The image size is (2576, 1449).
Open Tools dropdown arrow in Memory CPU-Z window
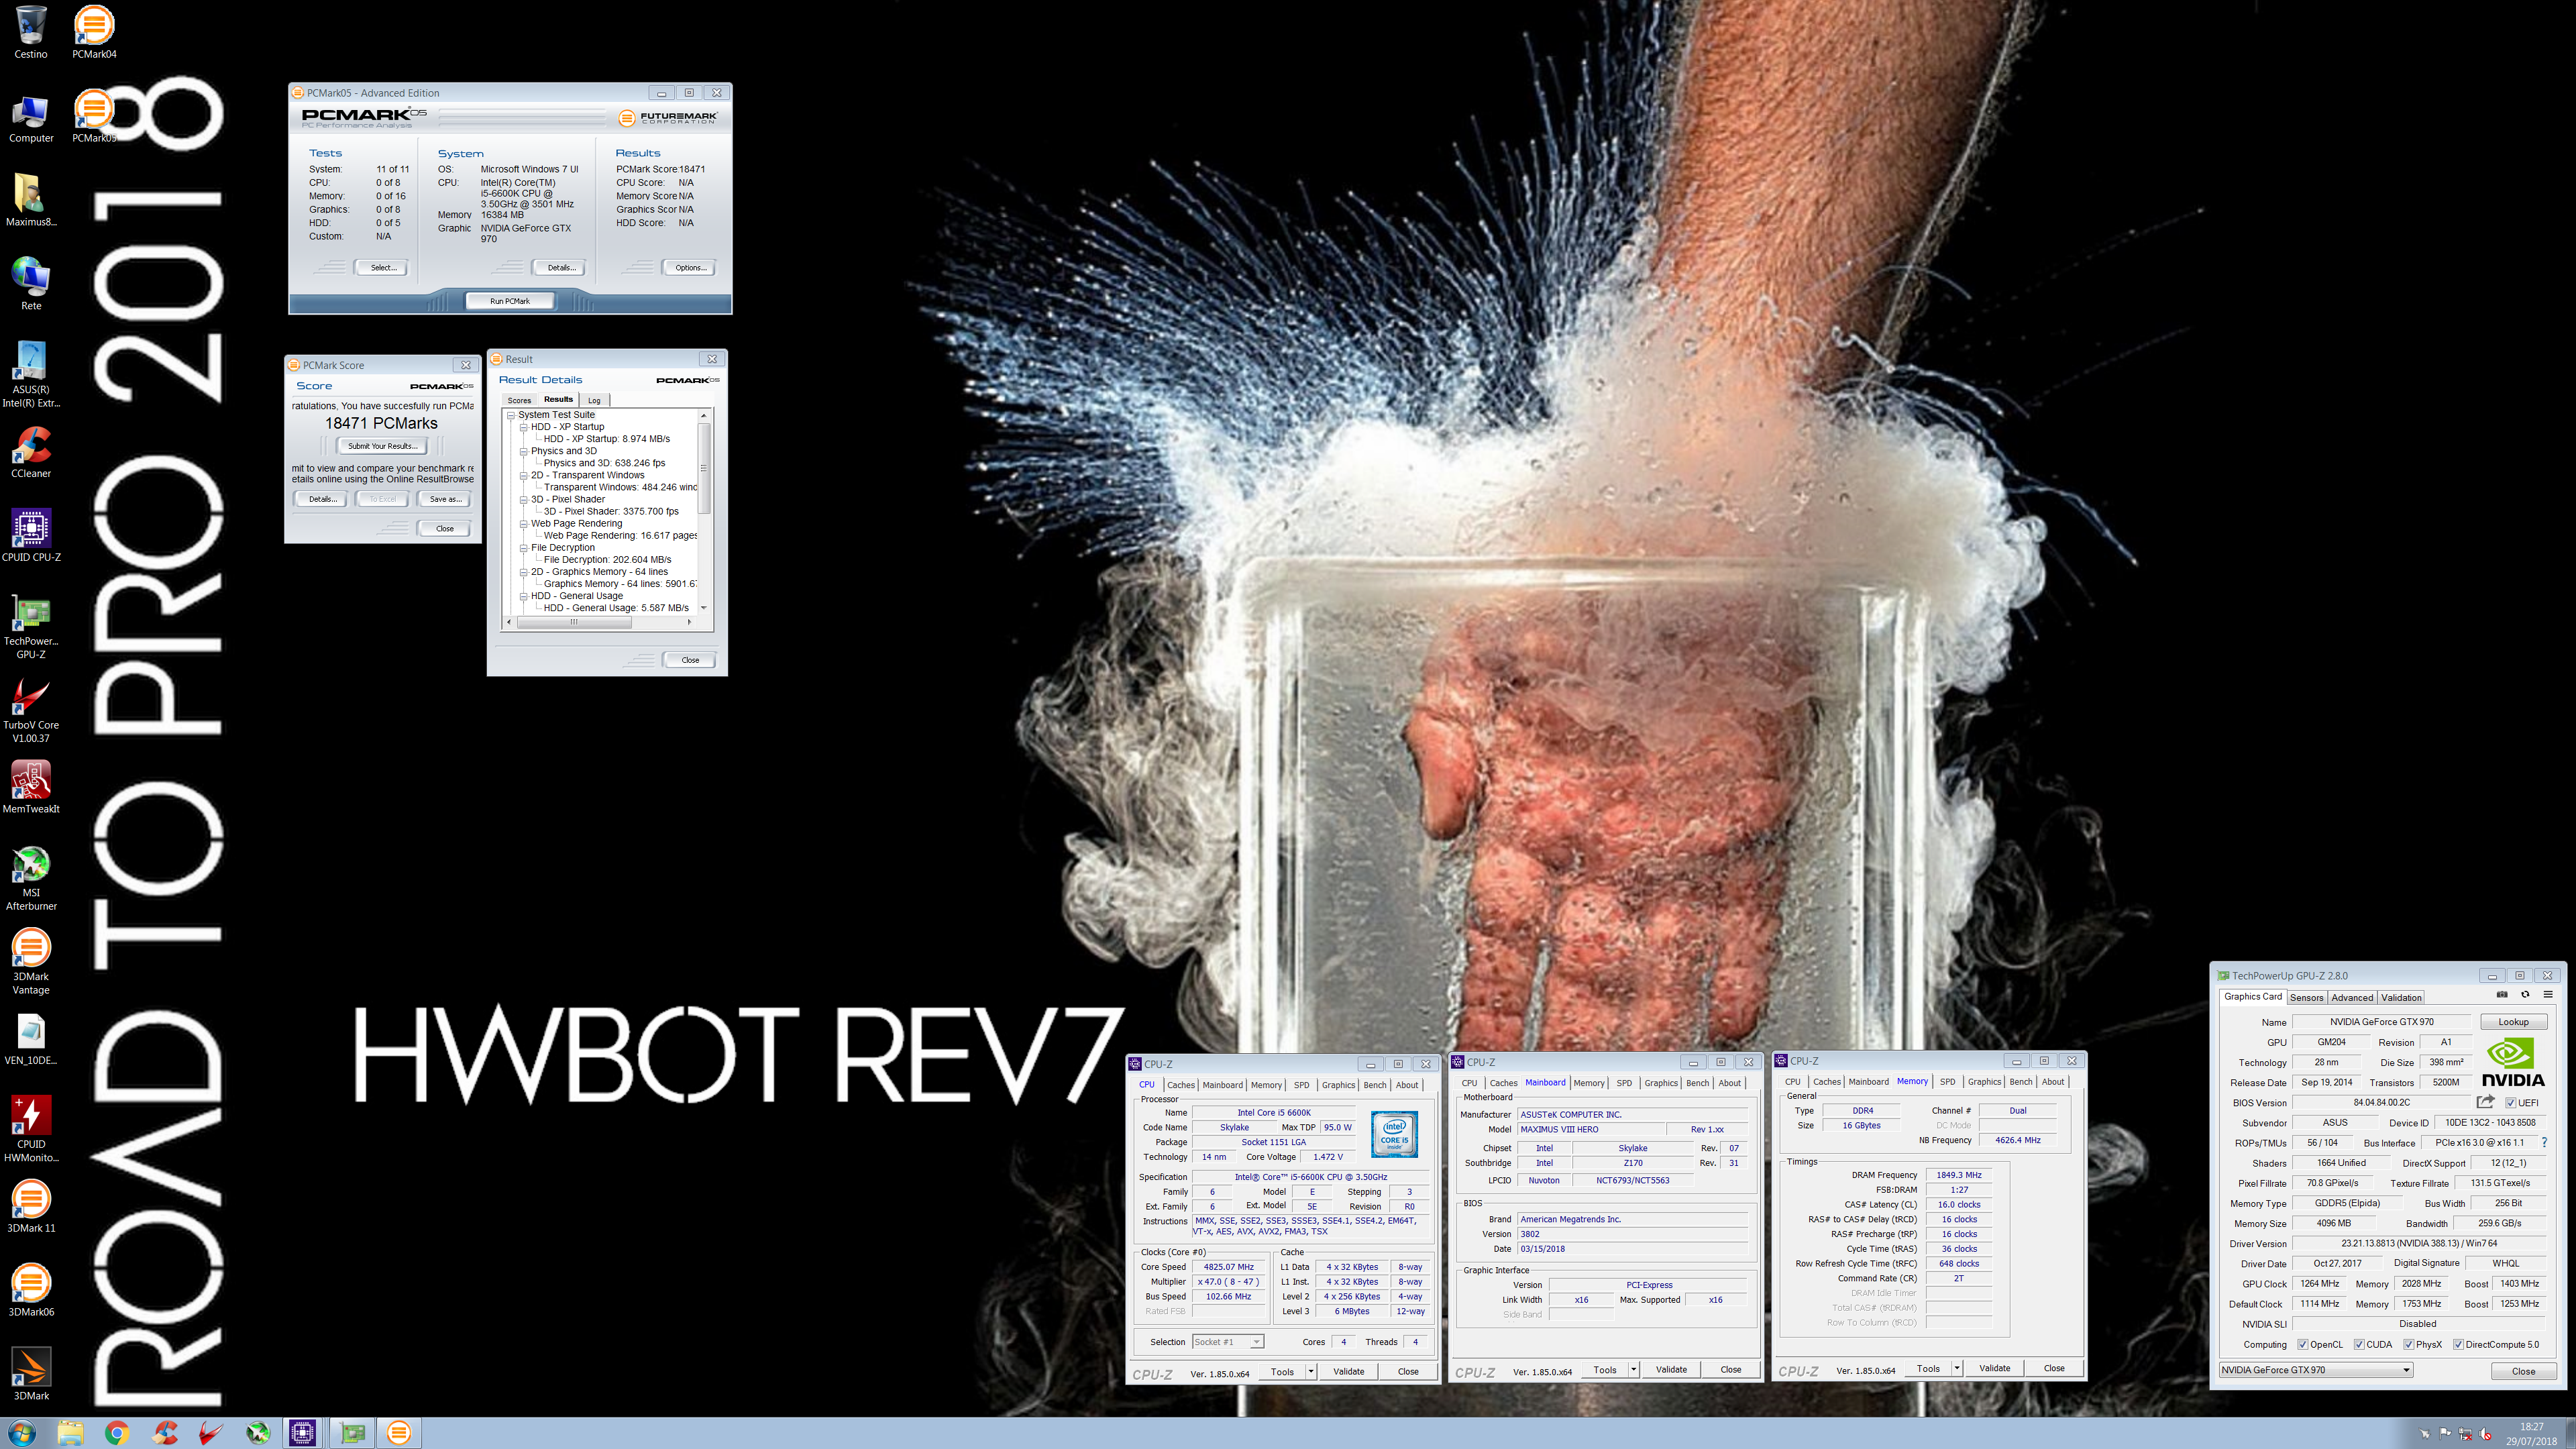coord(1957,1368)
